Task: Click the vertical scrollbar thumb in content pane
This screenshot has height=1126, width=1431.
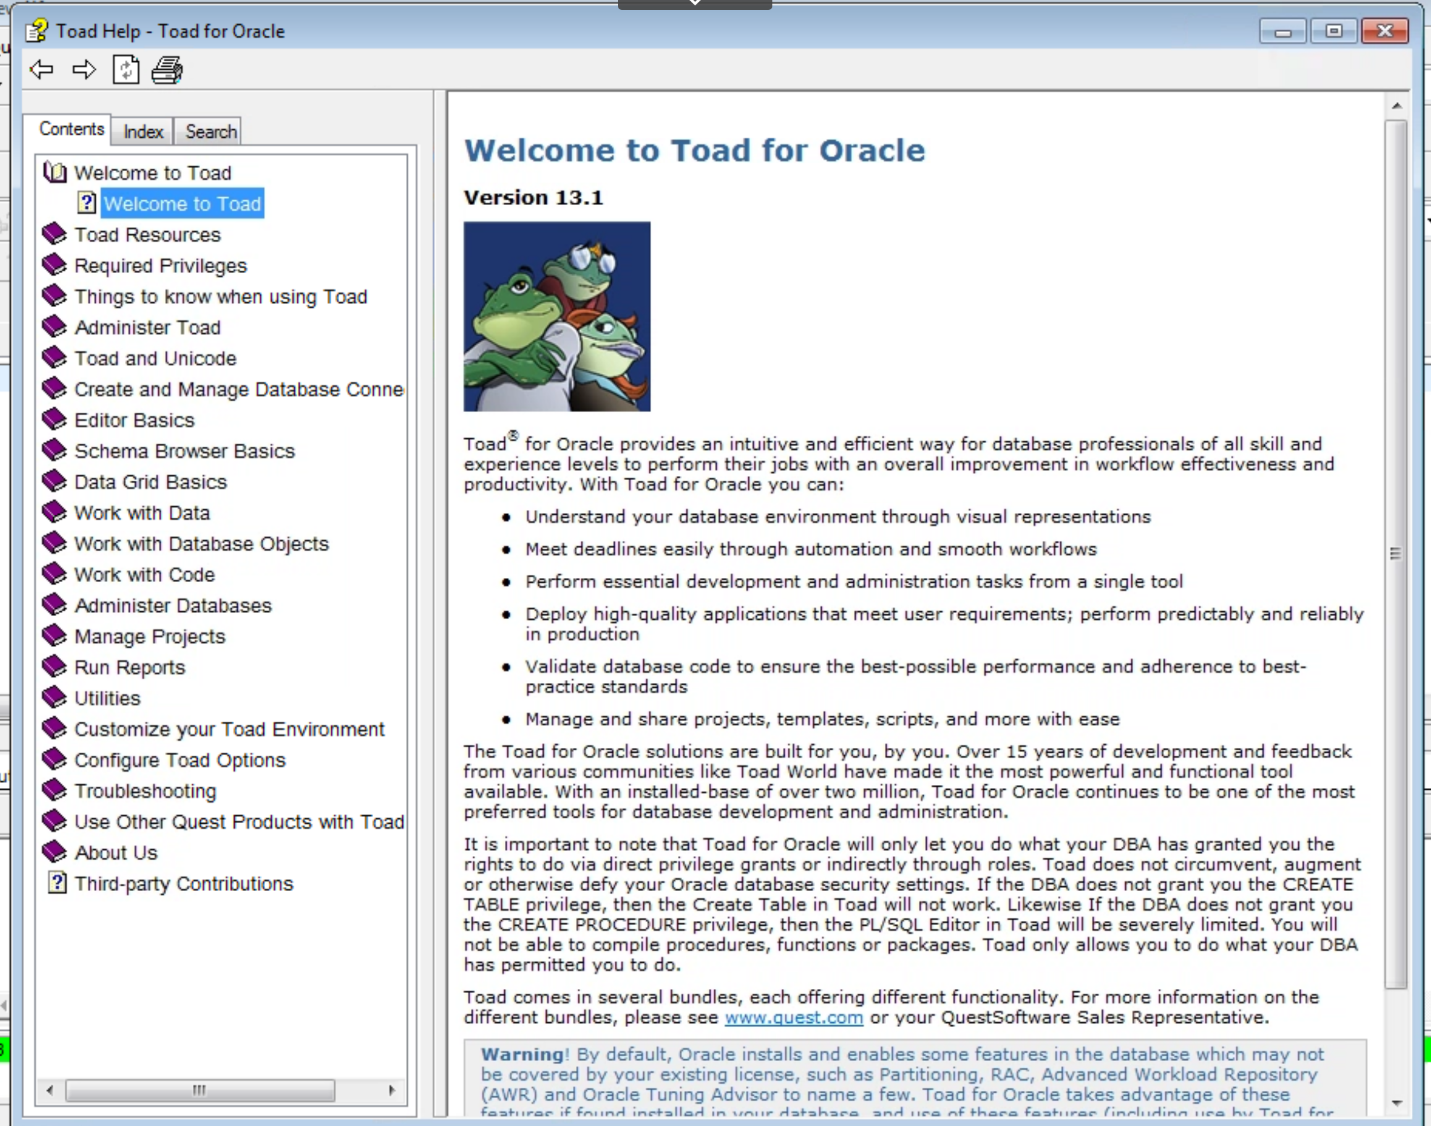Action: click(1396, 554)
